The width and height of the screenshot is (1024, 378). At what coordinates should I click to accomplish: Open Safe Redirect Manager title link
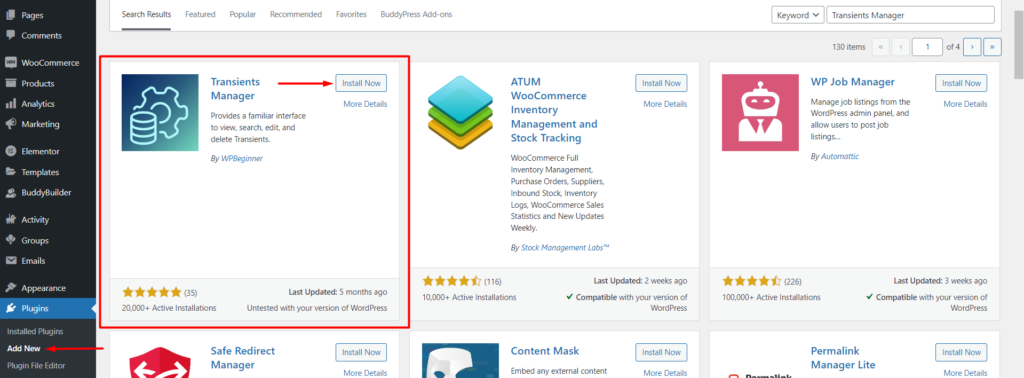tap(243, 358)
